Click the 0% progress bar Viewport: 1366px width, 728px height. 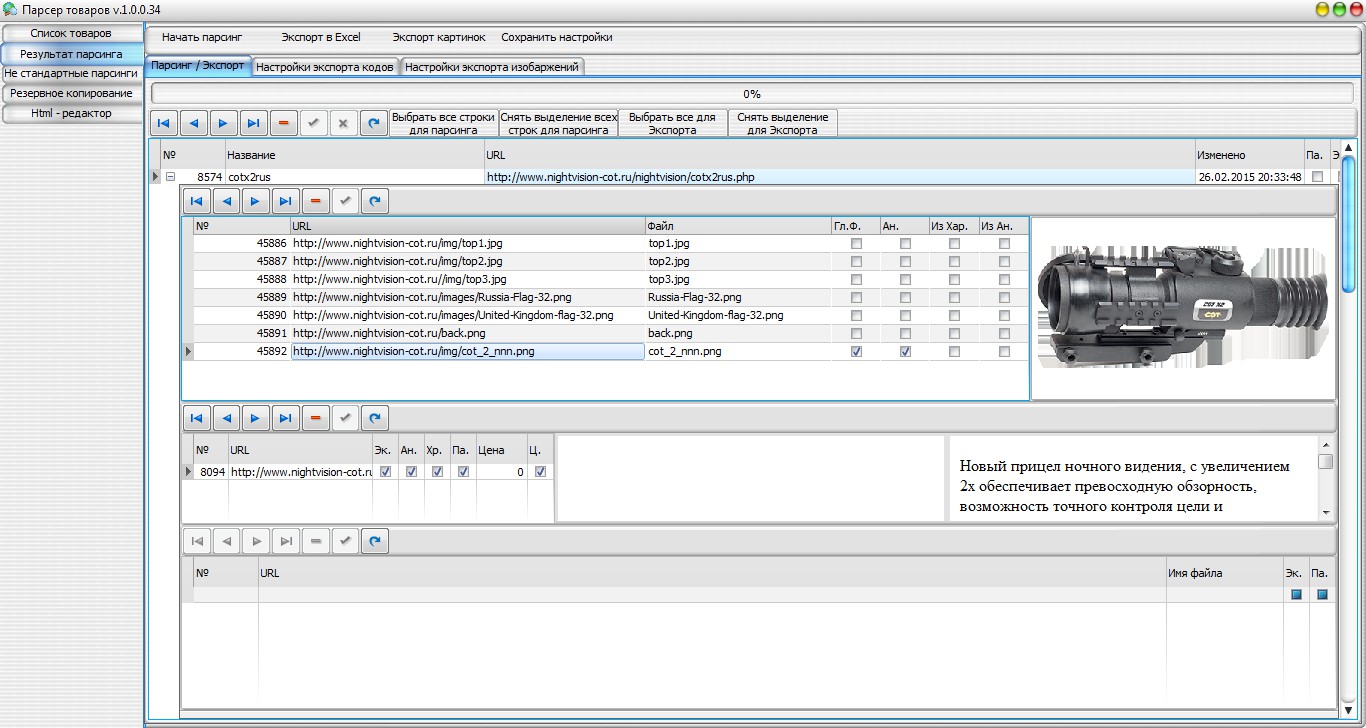(x=752, y=94)
